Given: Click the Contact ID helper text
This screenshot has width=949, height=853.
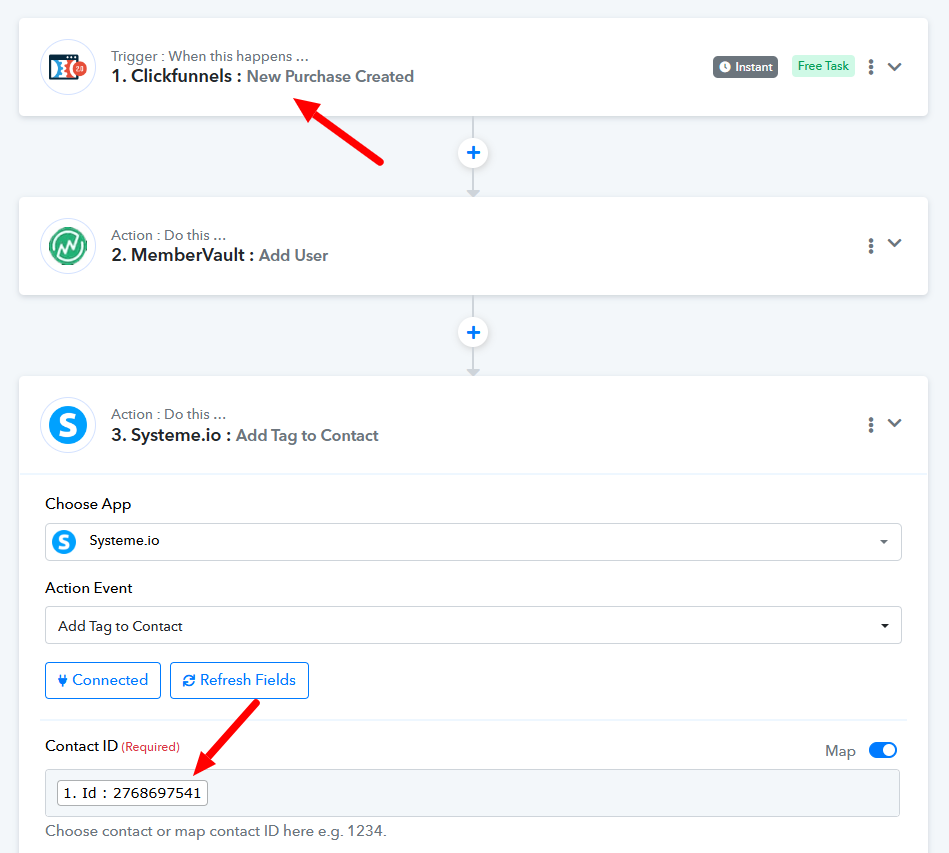Looking at the screenshot, I should [x=216, y=831].
